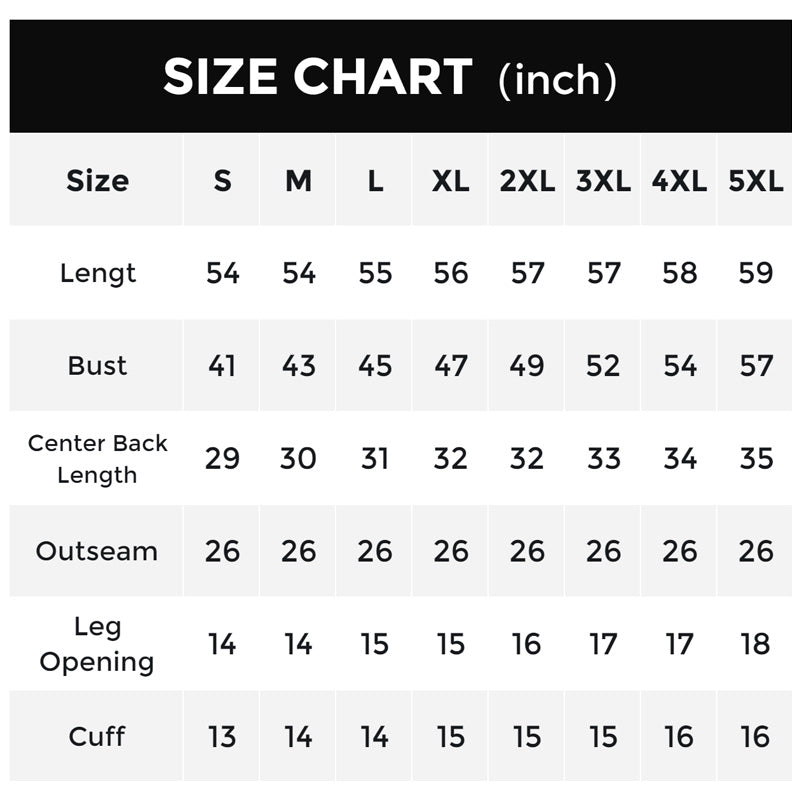Image resolution: width=800 pixels, height=800 pixels.
Task: Click the Leg Opening row label
Action: coord(97,644)
